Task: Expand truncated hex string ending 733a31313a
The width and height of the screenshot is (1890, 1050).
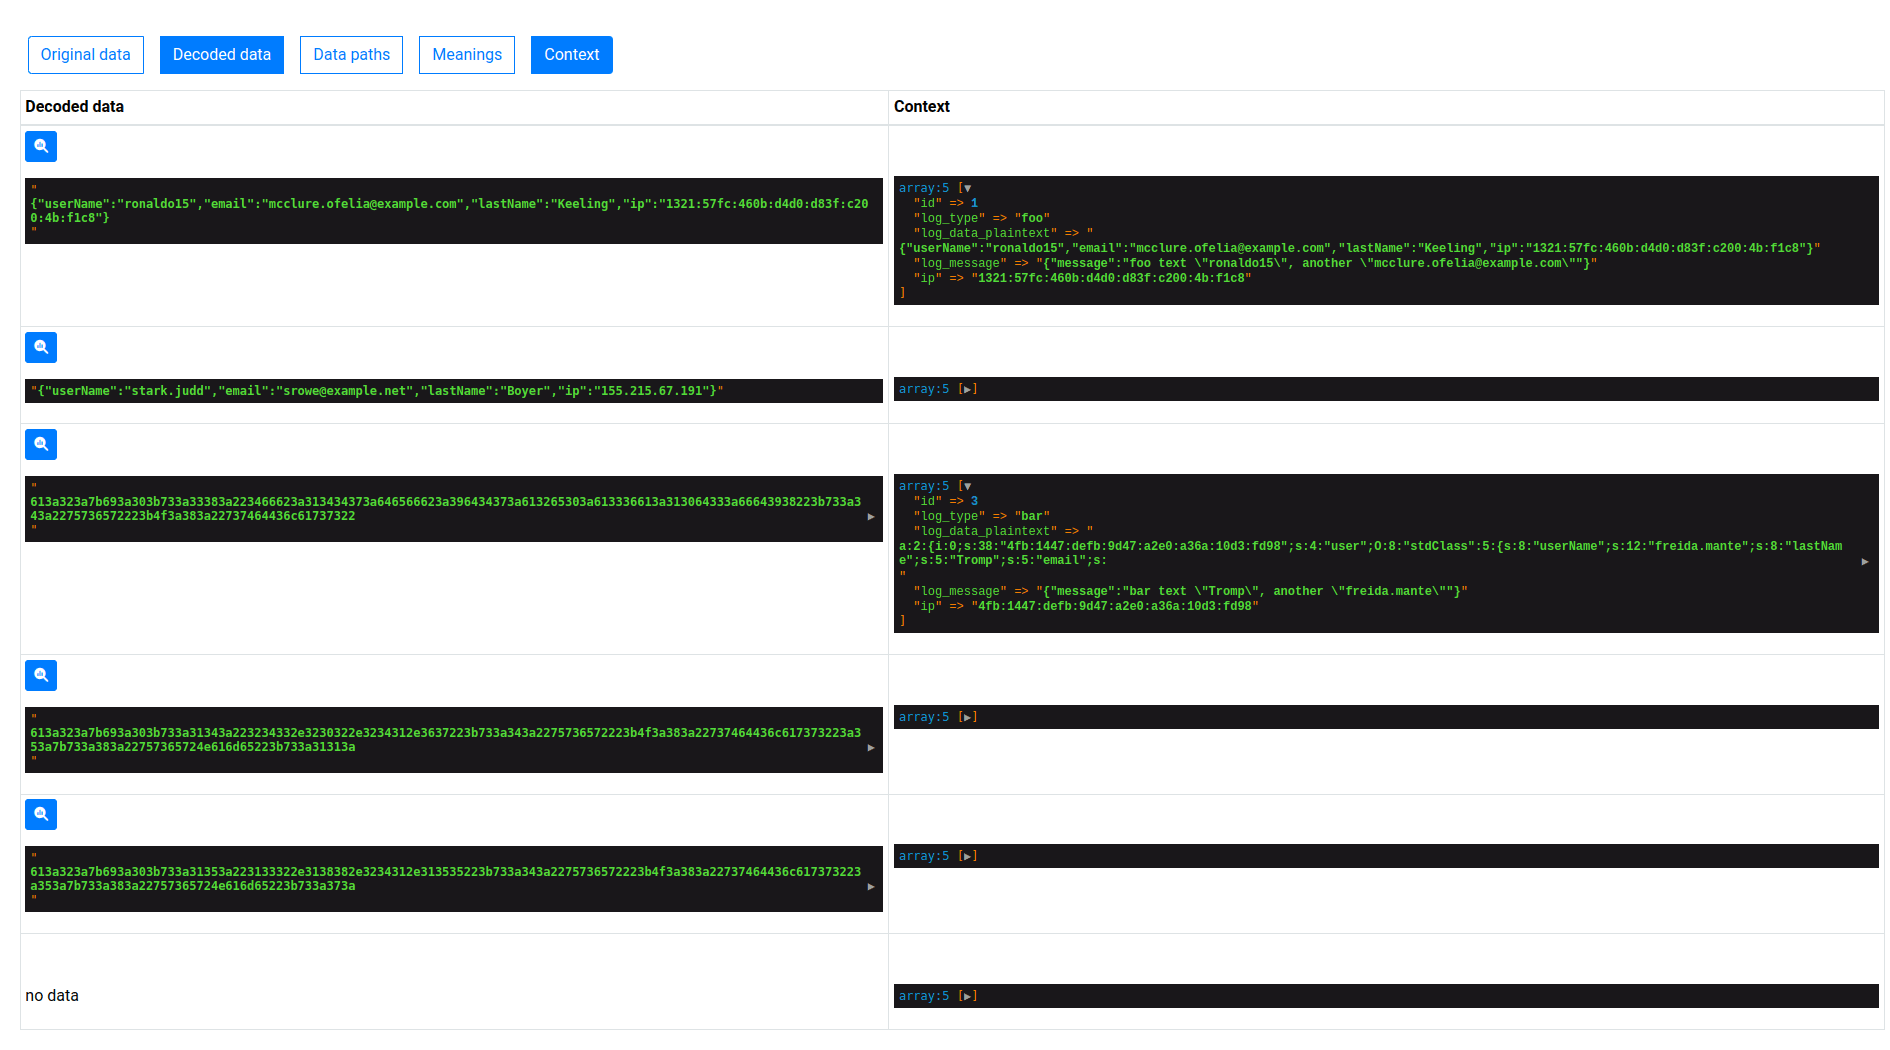Action: [x=871, y=748]
